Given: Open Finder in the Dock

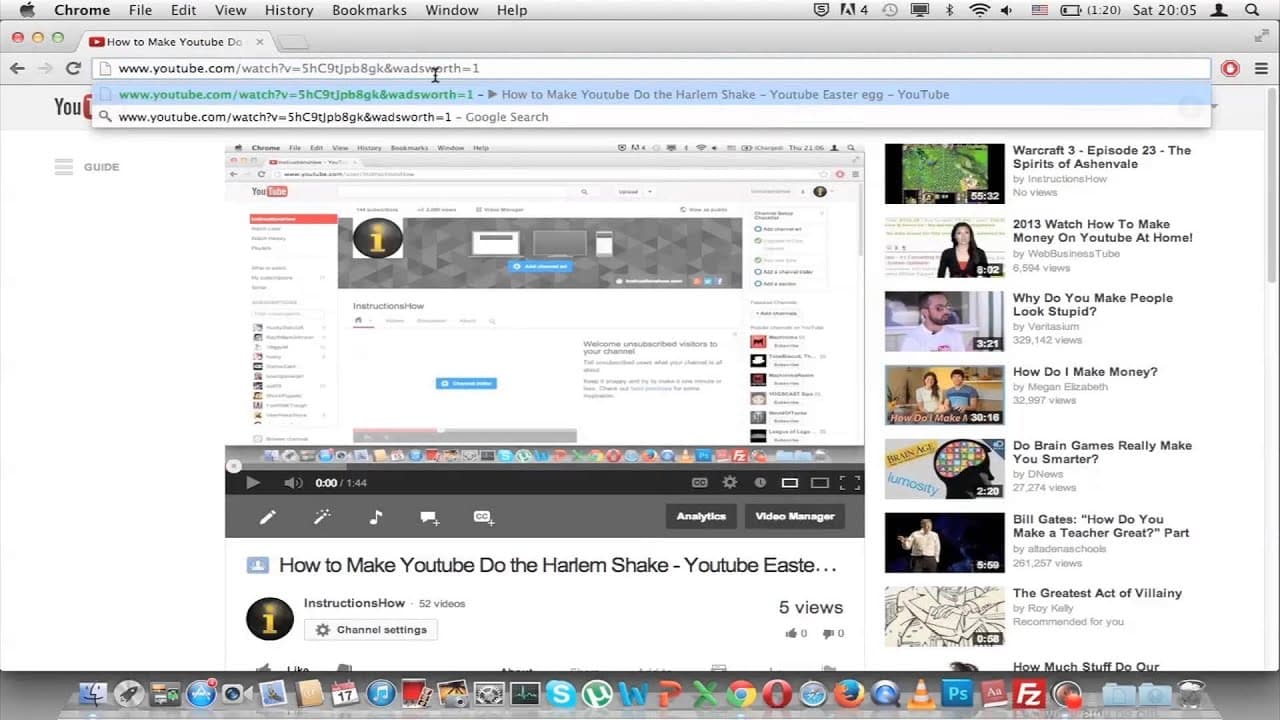Looking at the screenshot, I should [x=92, y=694].
